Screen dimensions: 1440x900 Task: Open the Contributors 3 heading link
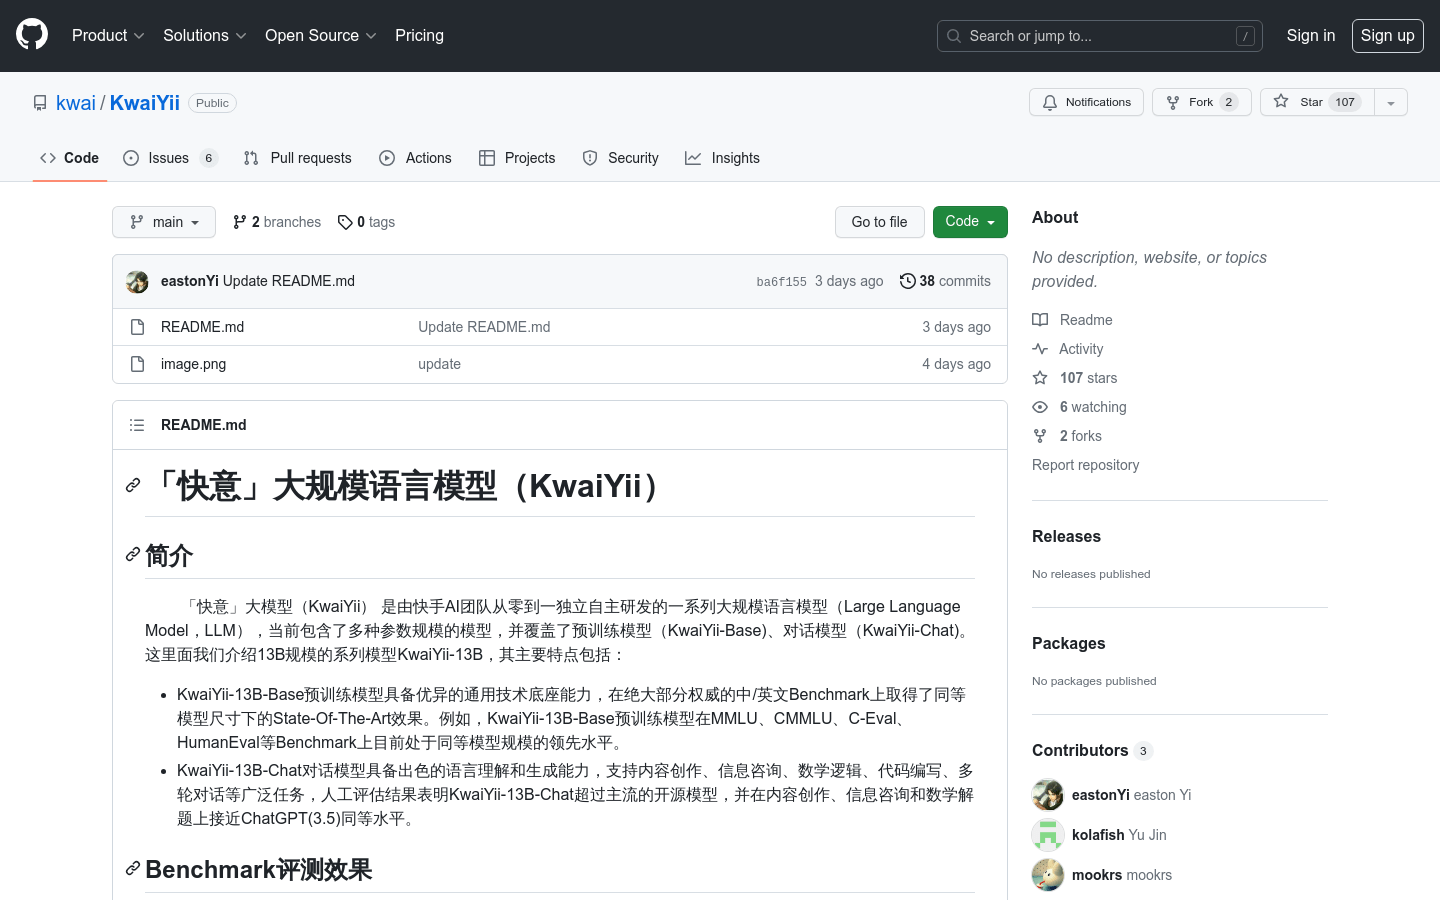point(1092,750)
